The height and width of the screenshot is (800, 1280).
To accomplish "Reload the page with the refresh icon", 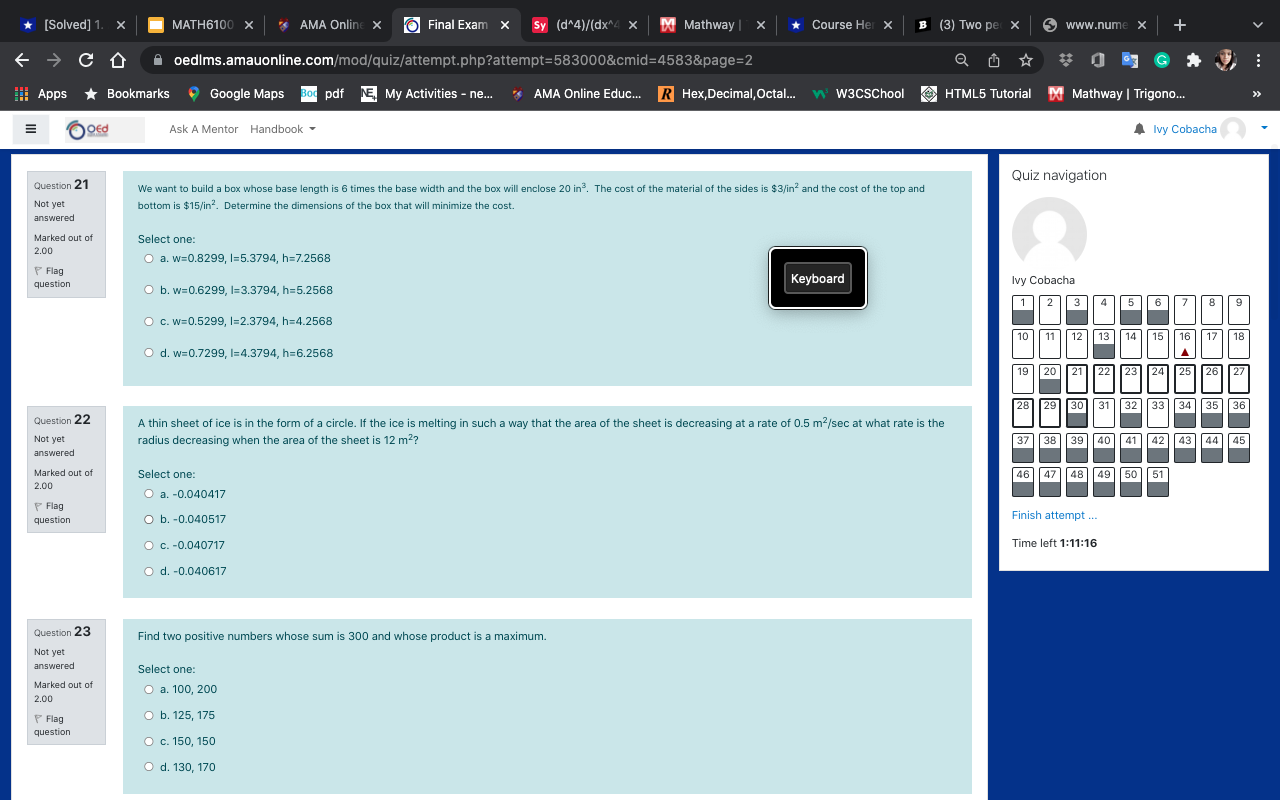I will [86, 60].
